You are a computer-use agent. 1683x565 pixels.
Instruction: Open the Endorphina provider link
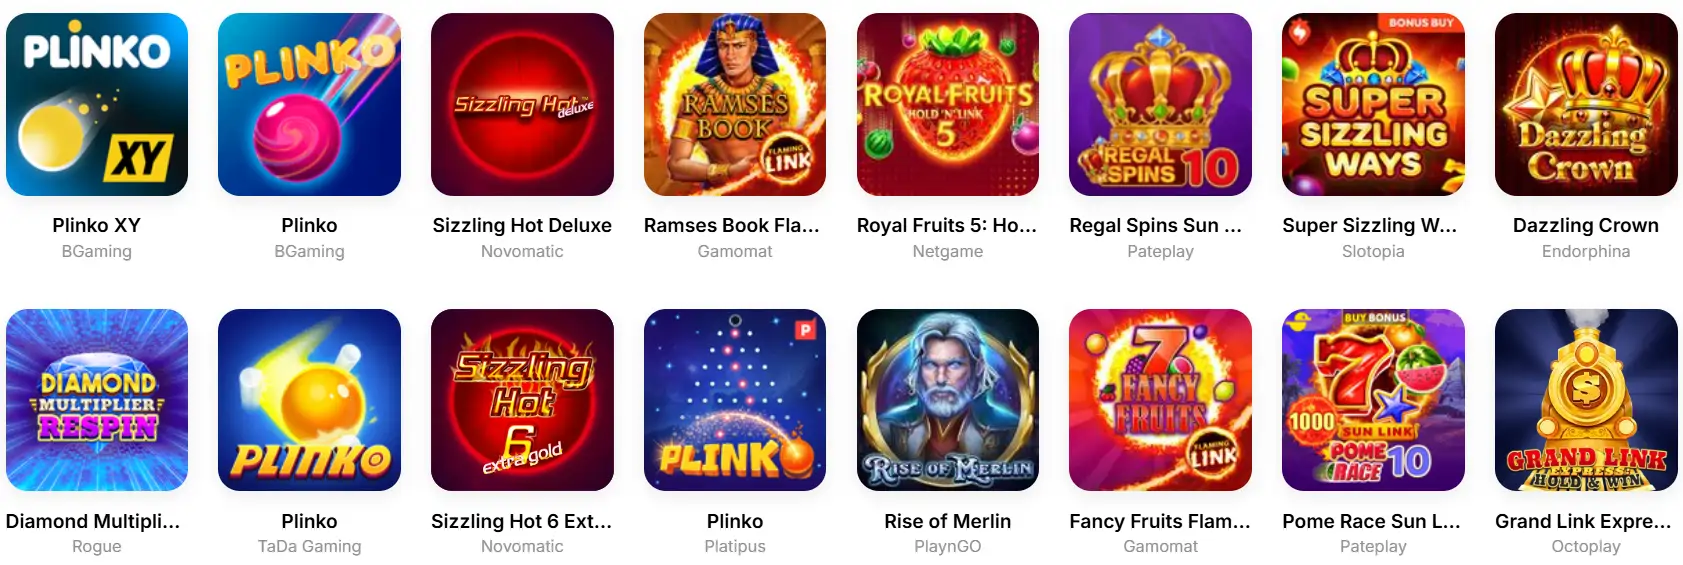(x=1586, y=251)
